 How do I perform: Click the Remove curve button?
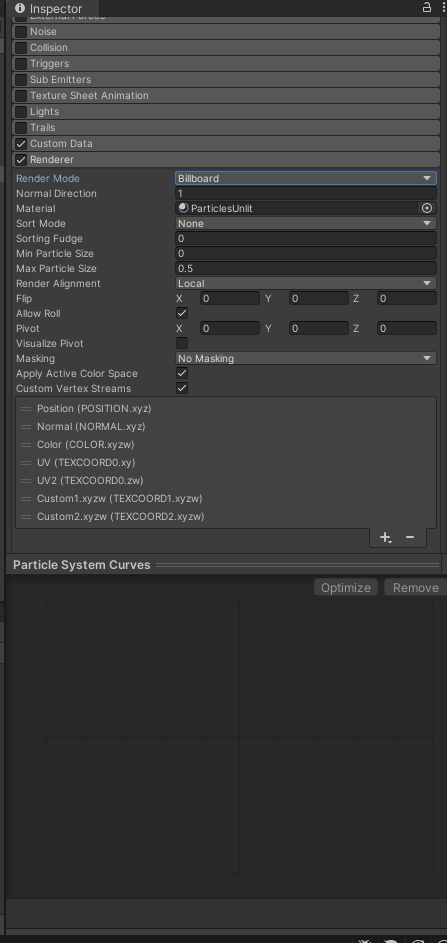[415, 588]
